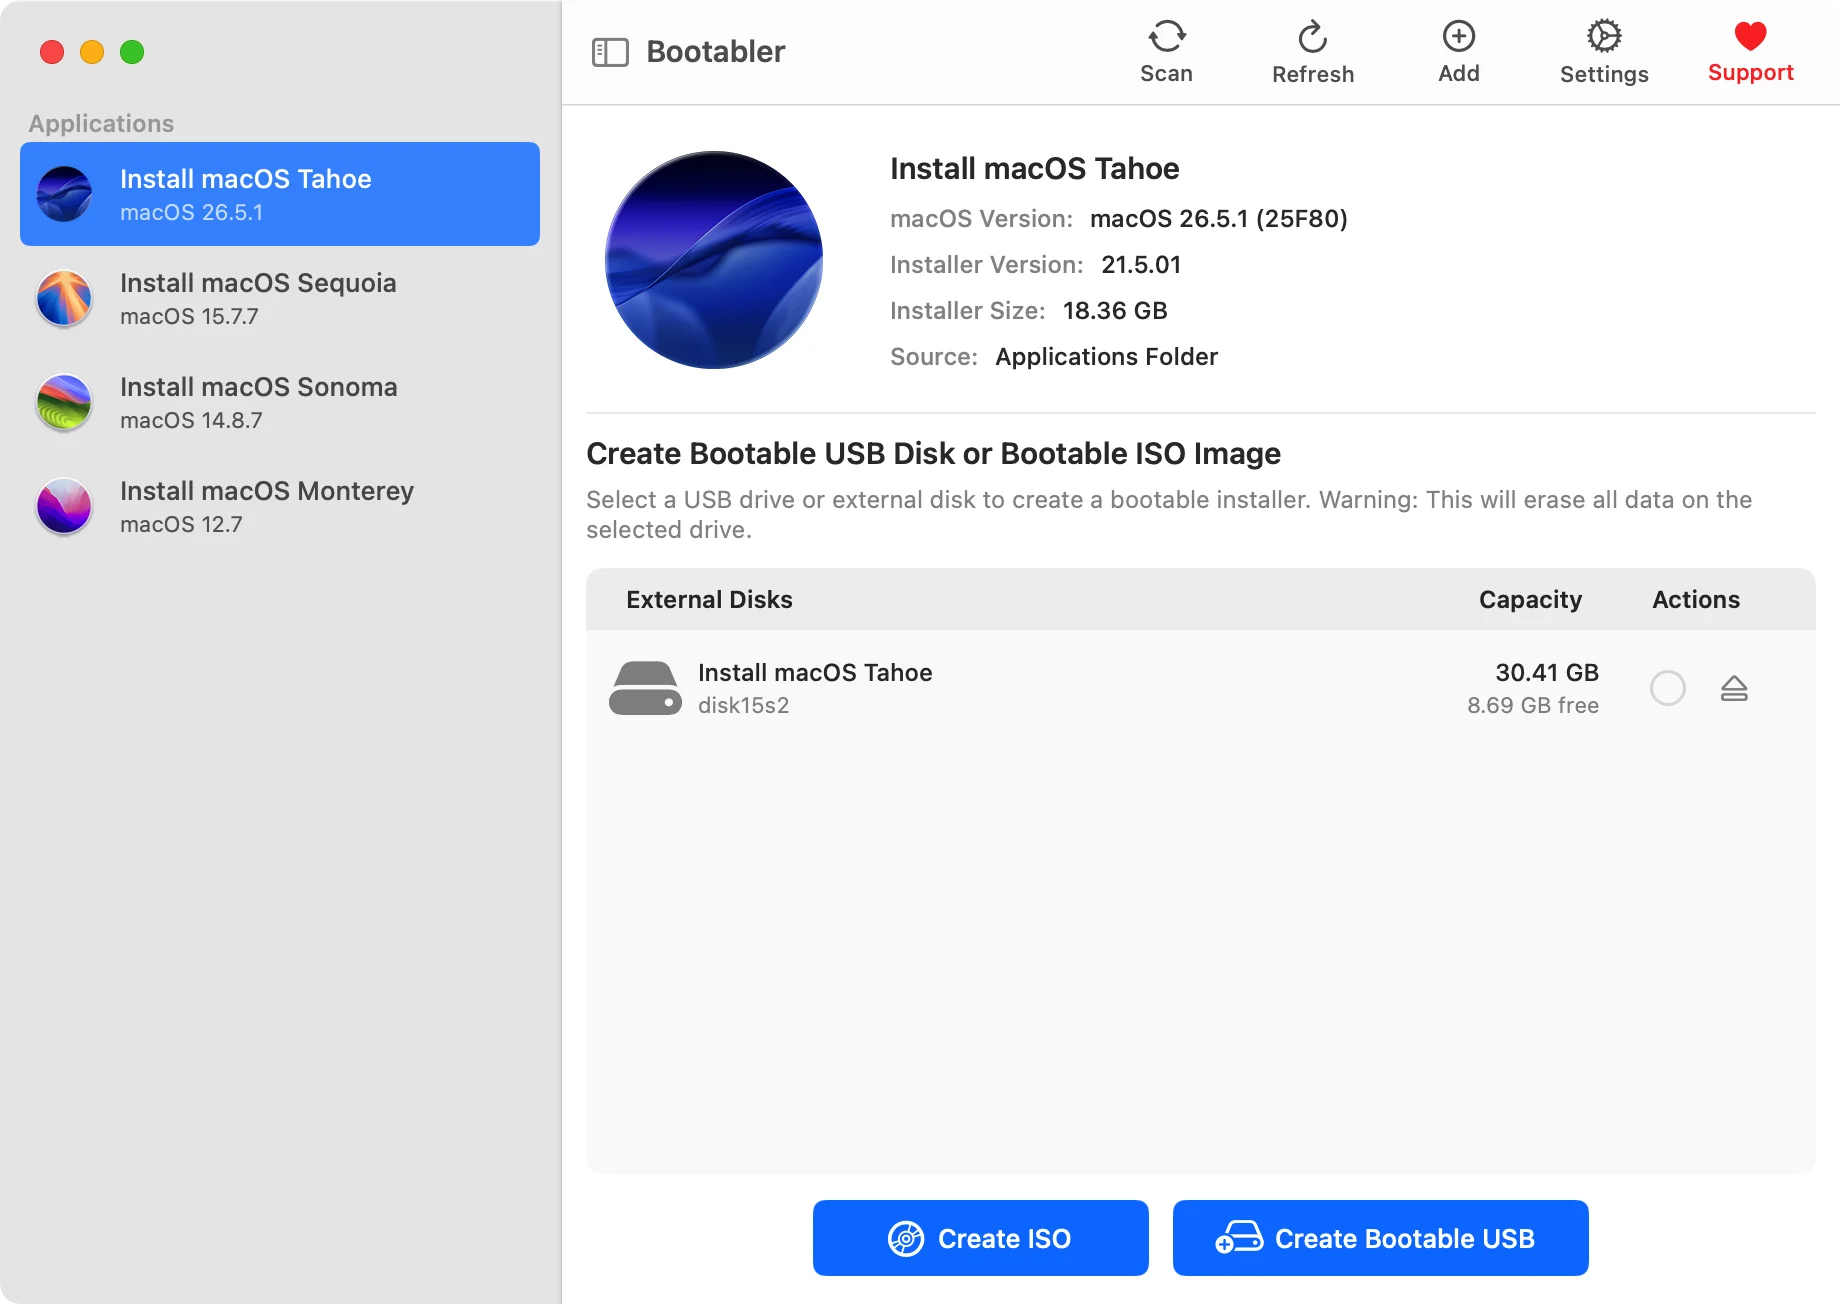This screenshot has height=1304, width=1840.
Task: Toggle the sidebar panel icon
Action: pos(610,52)
